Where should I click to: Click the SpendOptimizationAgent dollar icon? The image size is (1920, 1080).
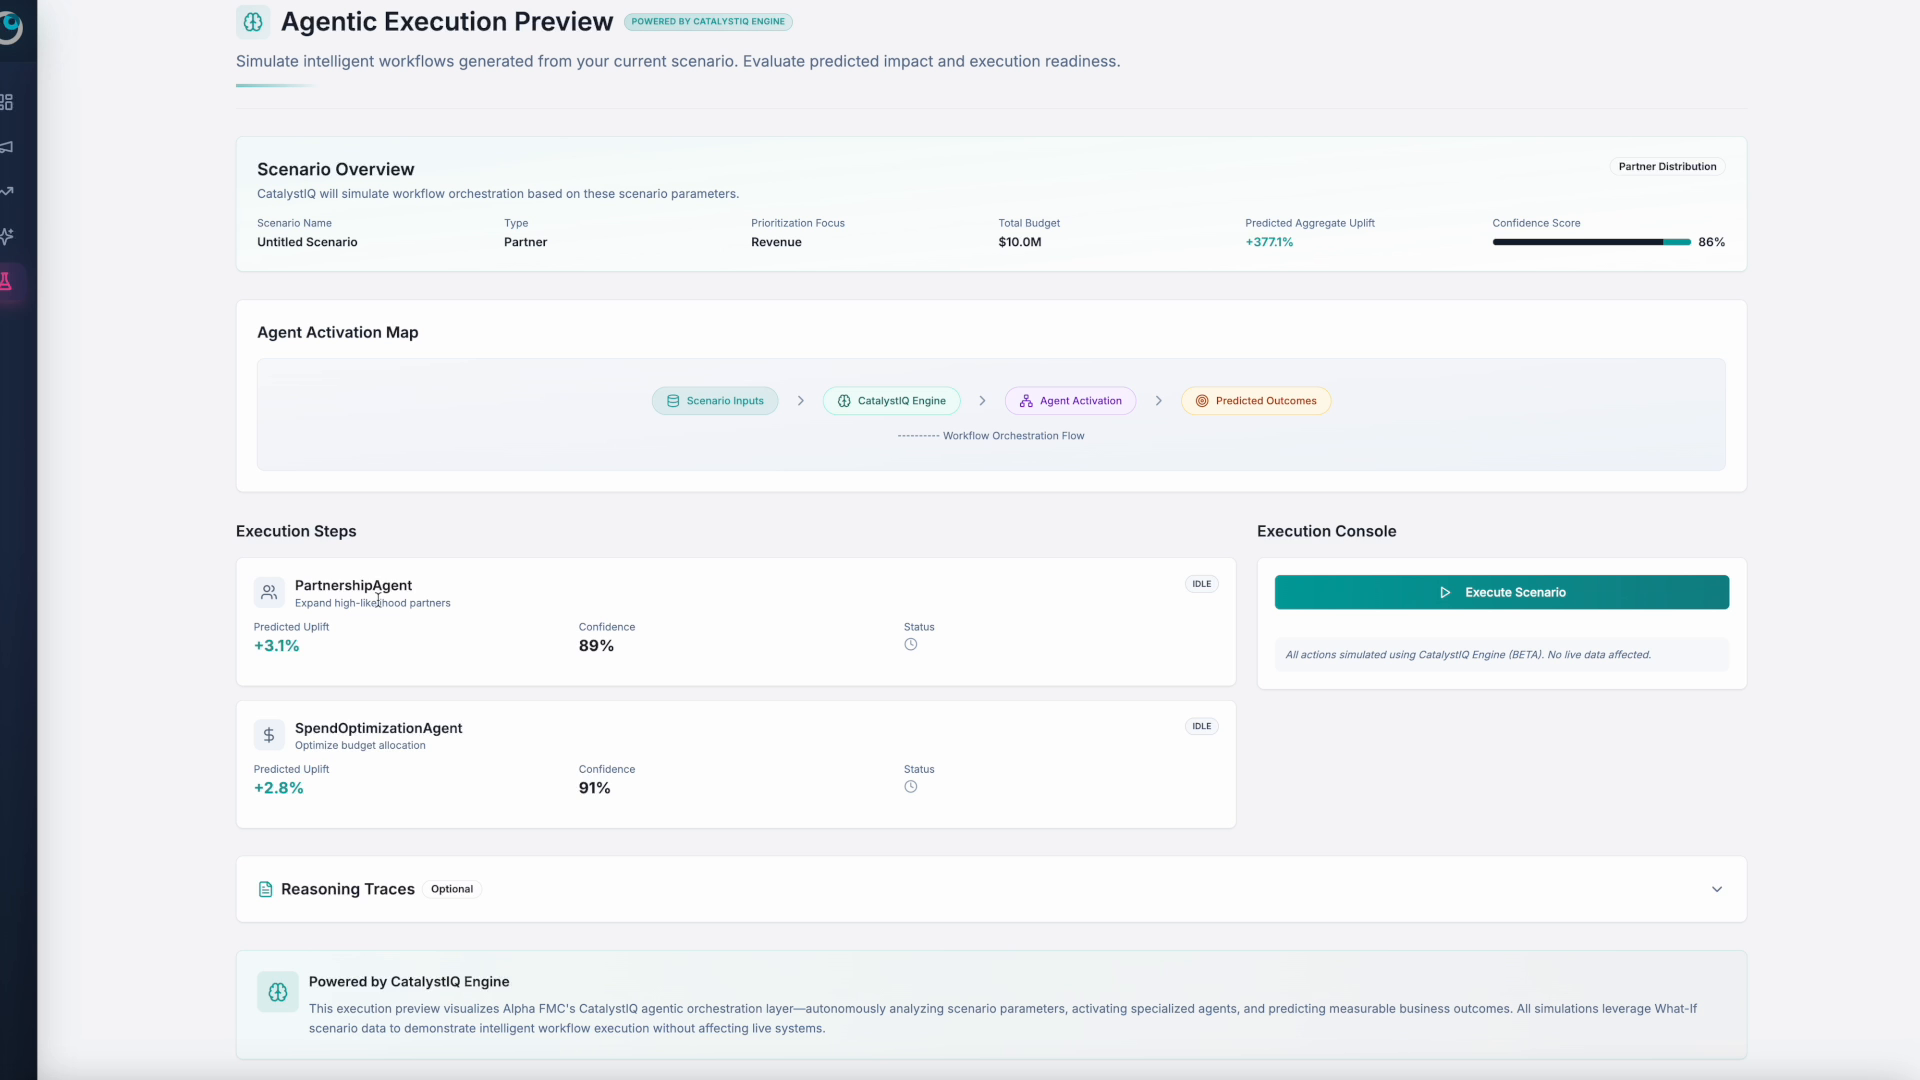pos(269,735)
